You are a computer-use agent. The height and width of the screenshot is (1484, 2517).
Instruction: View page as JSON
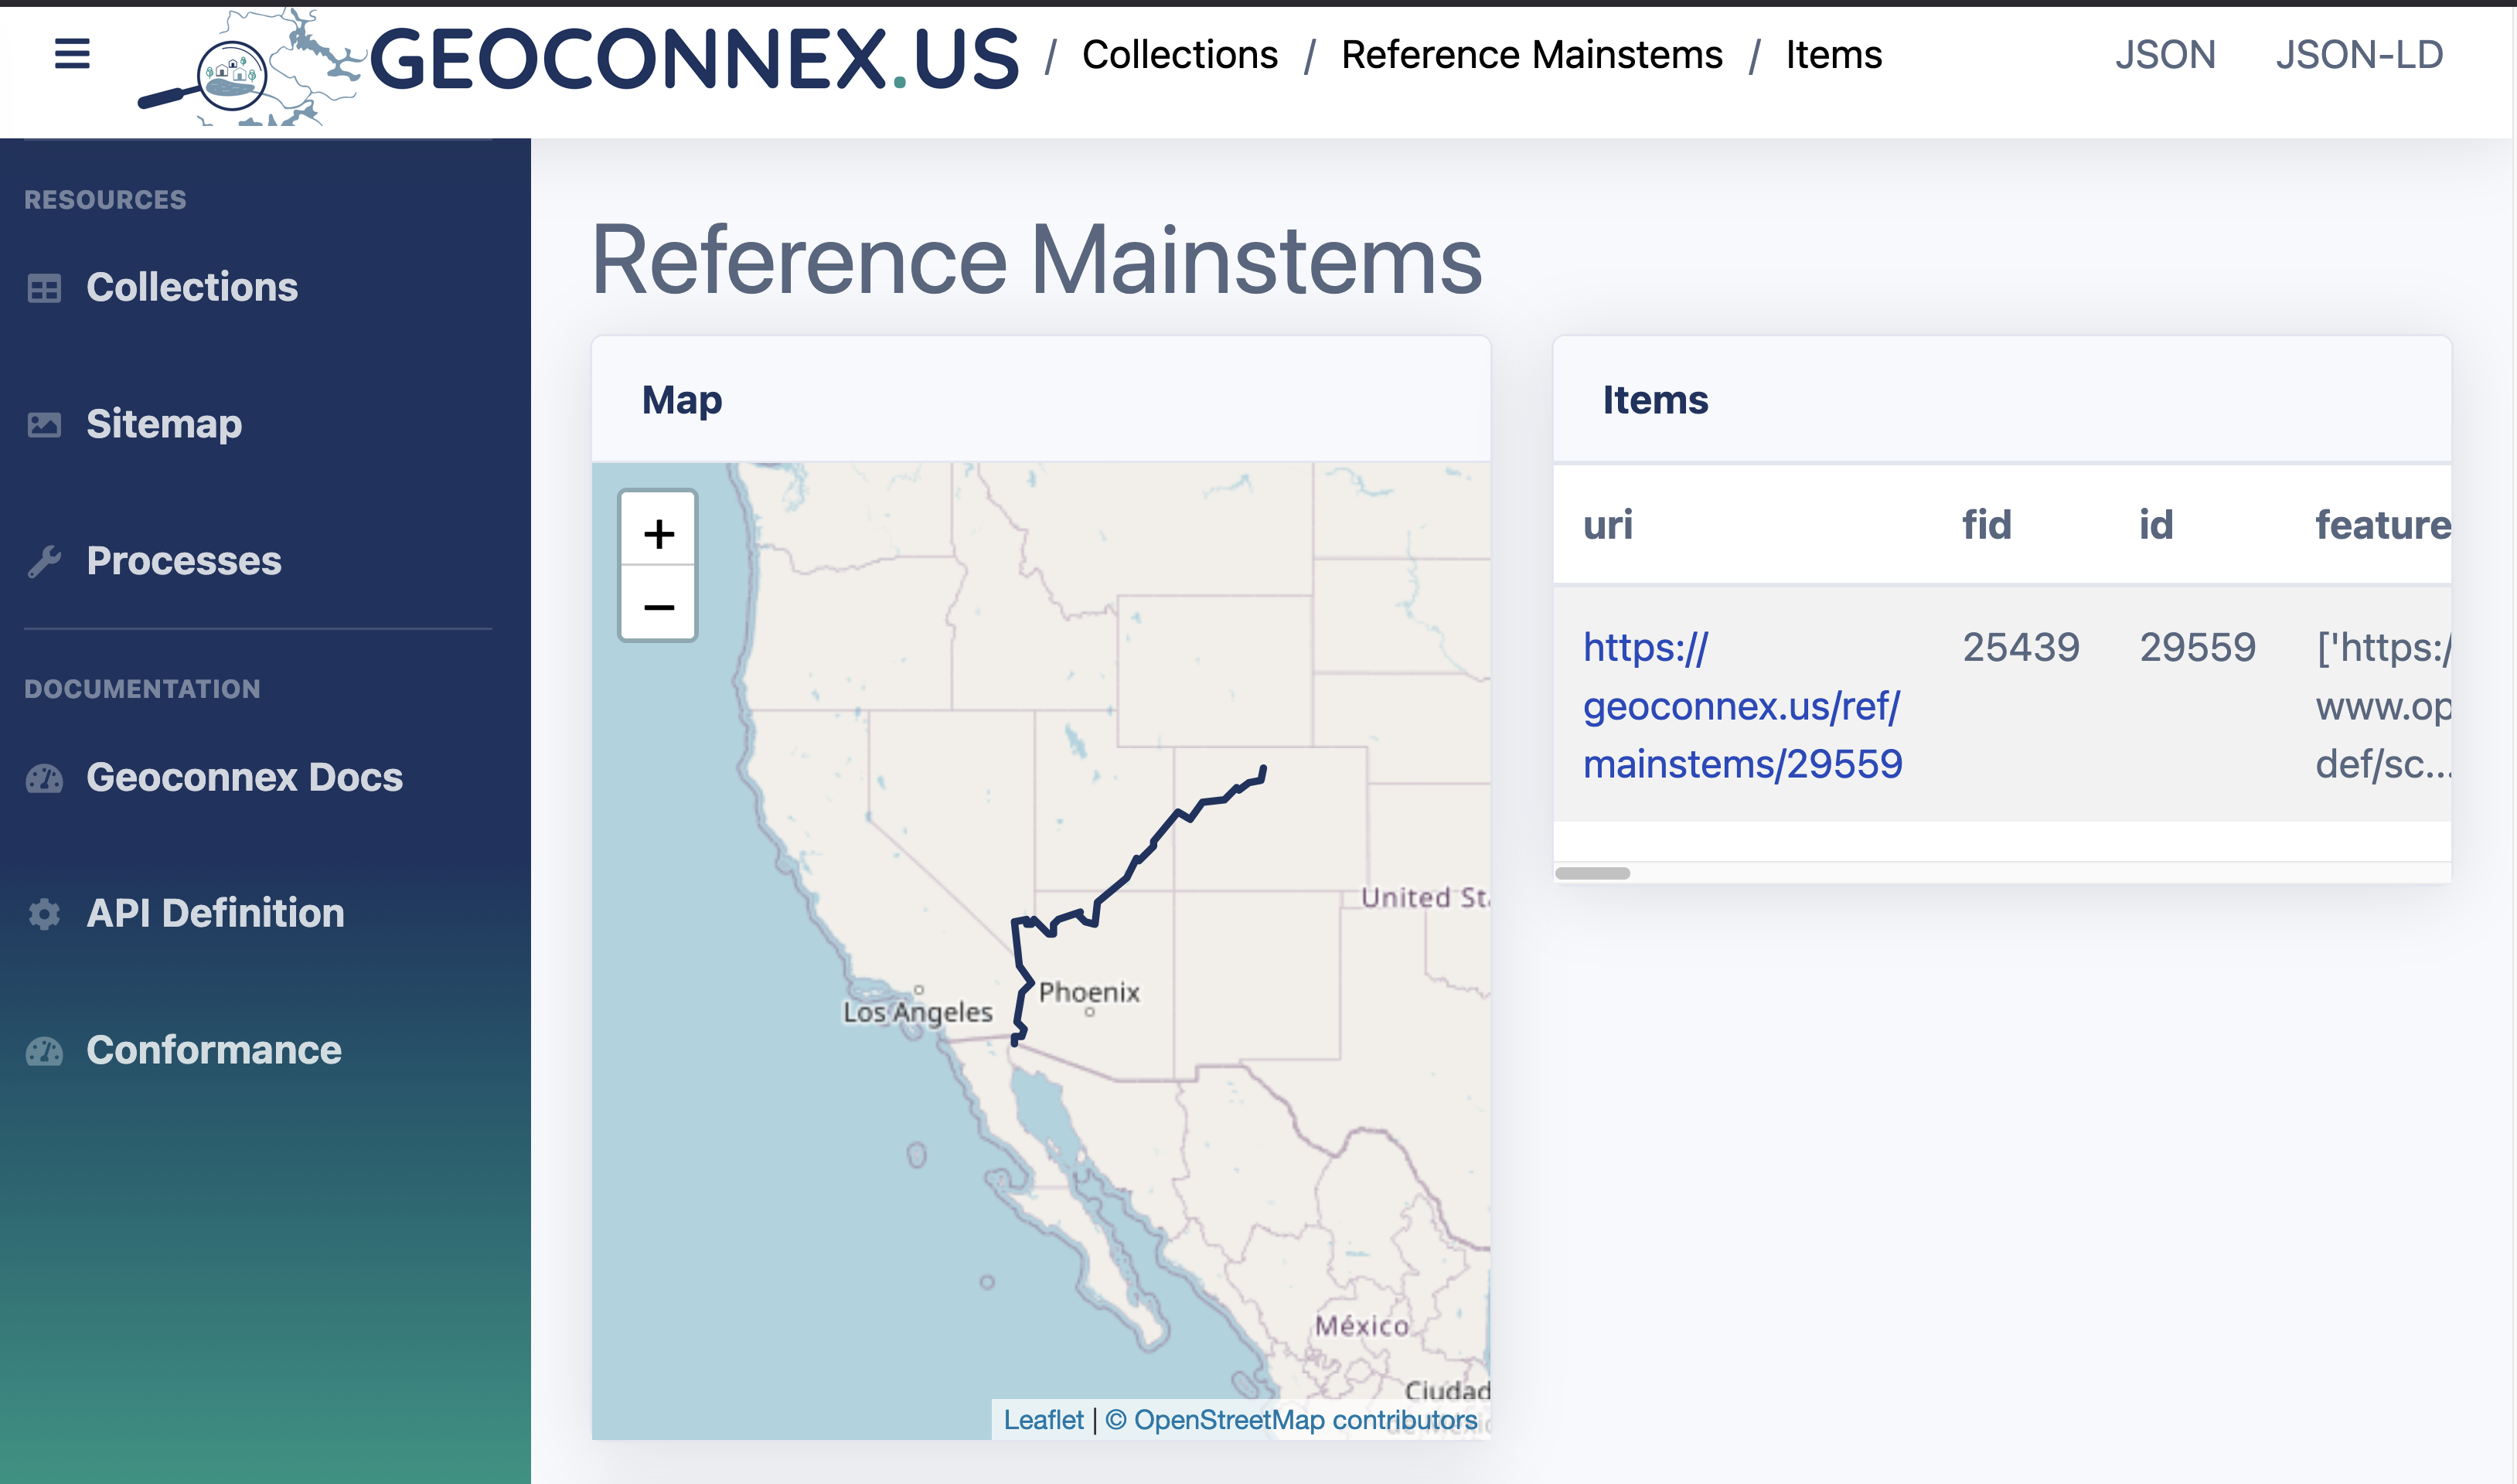2165,54
